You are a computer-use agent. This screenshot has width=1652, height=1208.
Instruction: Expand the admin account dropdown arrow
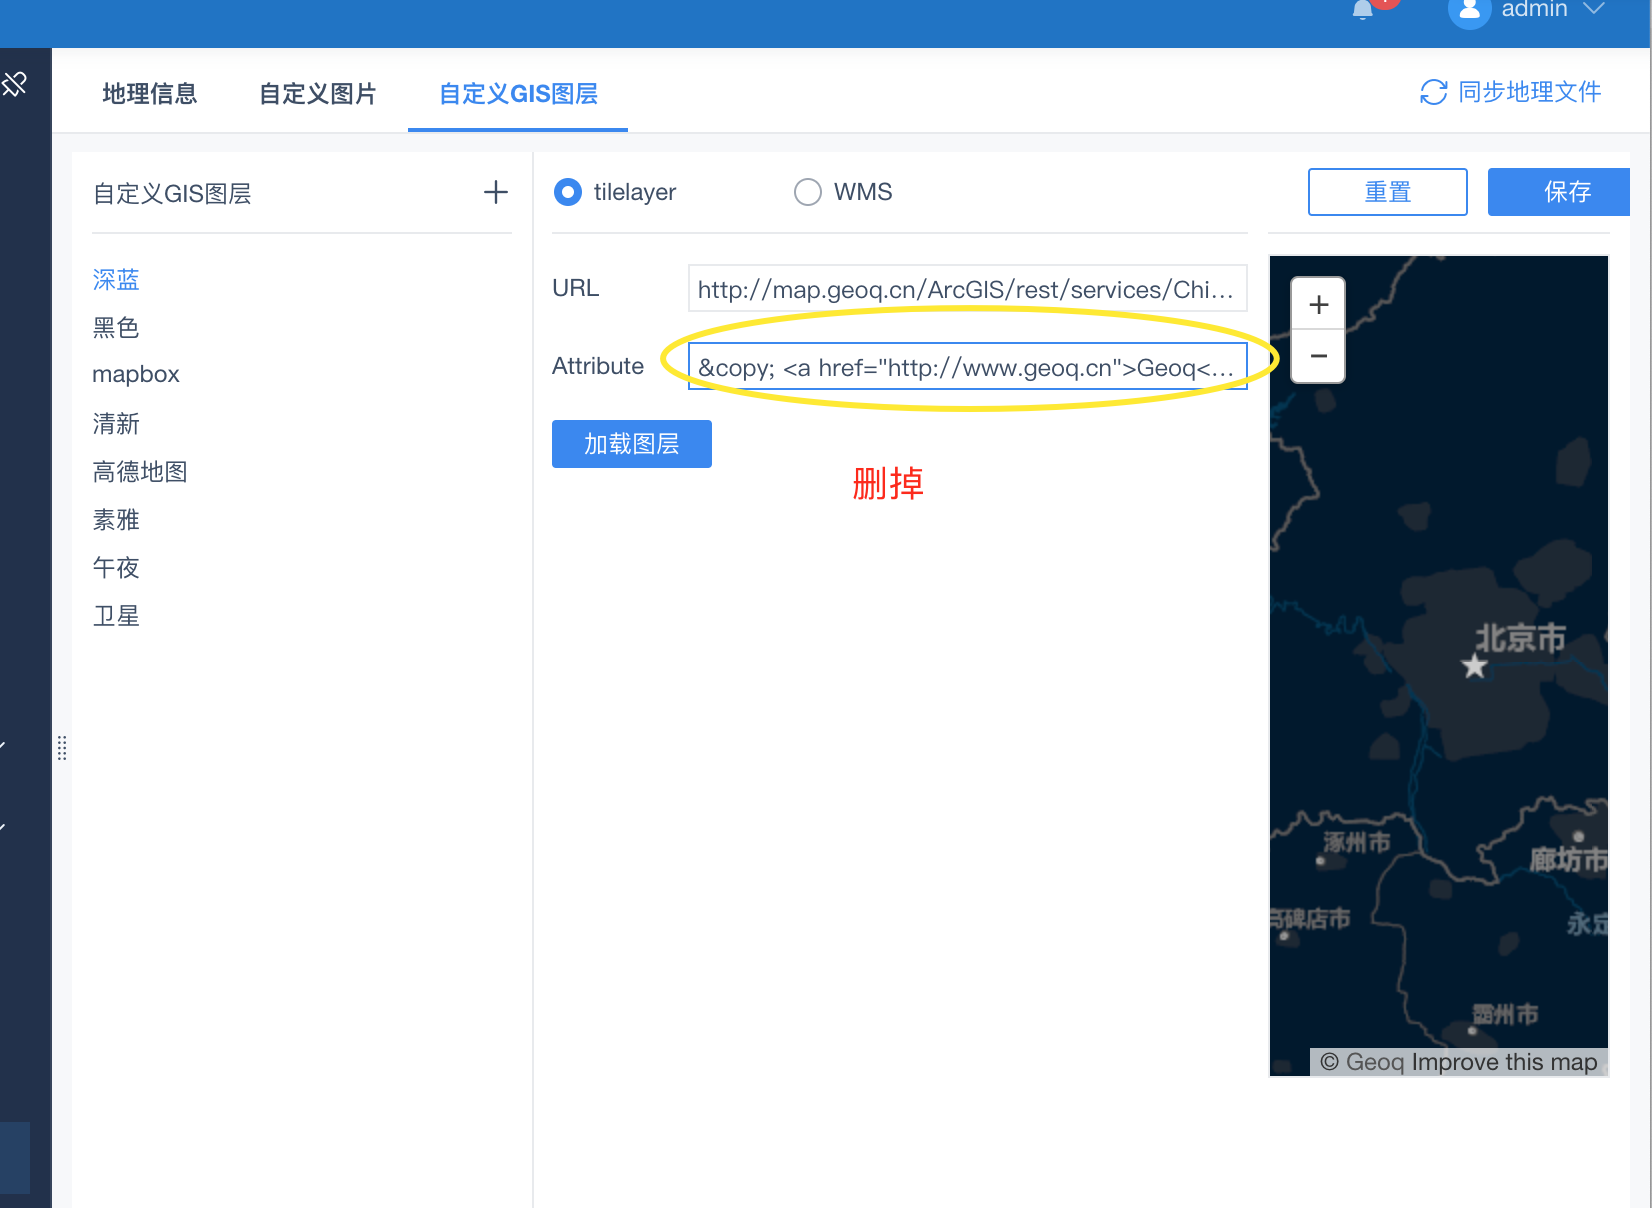1594,8
